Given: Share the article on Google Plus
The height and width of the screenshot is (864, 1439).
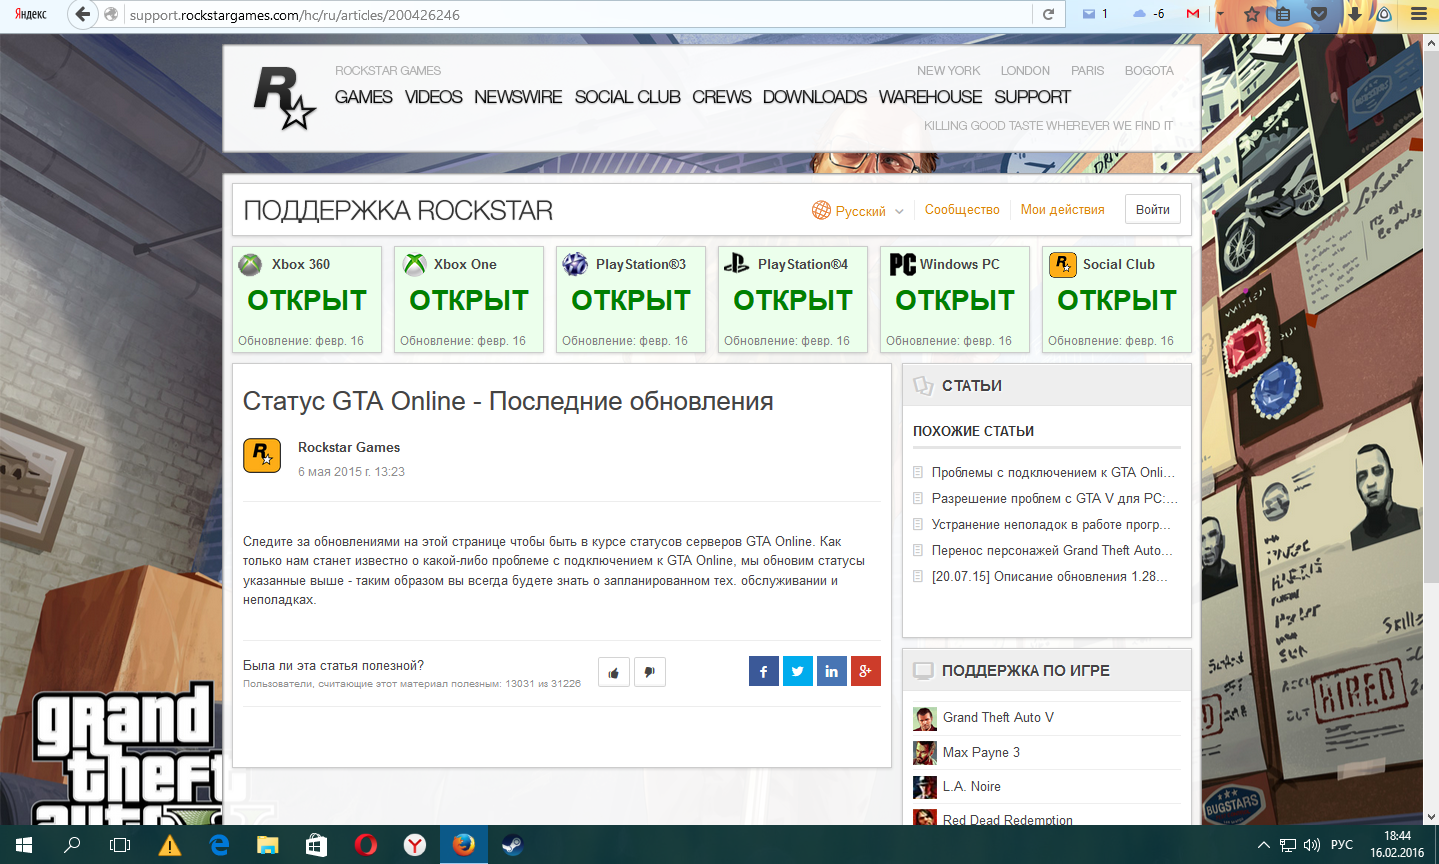Looking at the screenshot, I should [865, 671].
